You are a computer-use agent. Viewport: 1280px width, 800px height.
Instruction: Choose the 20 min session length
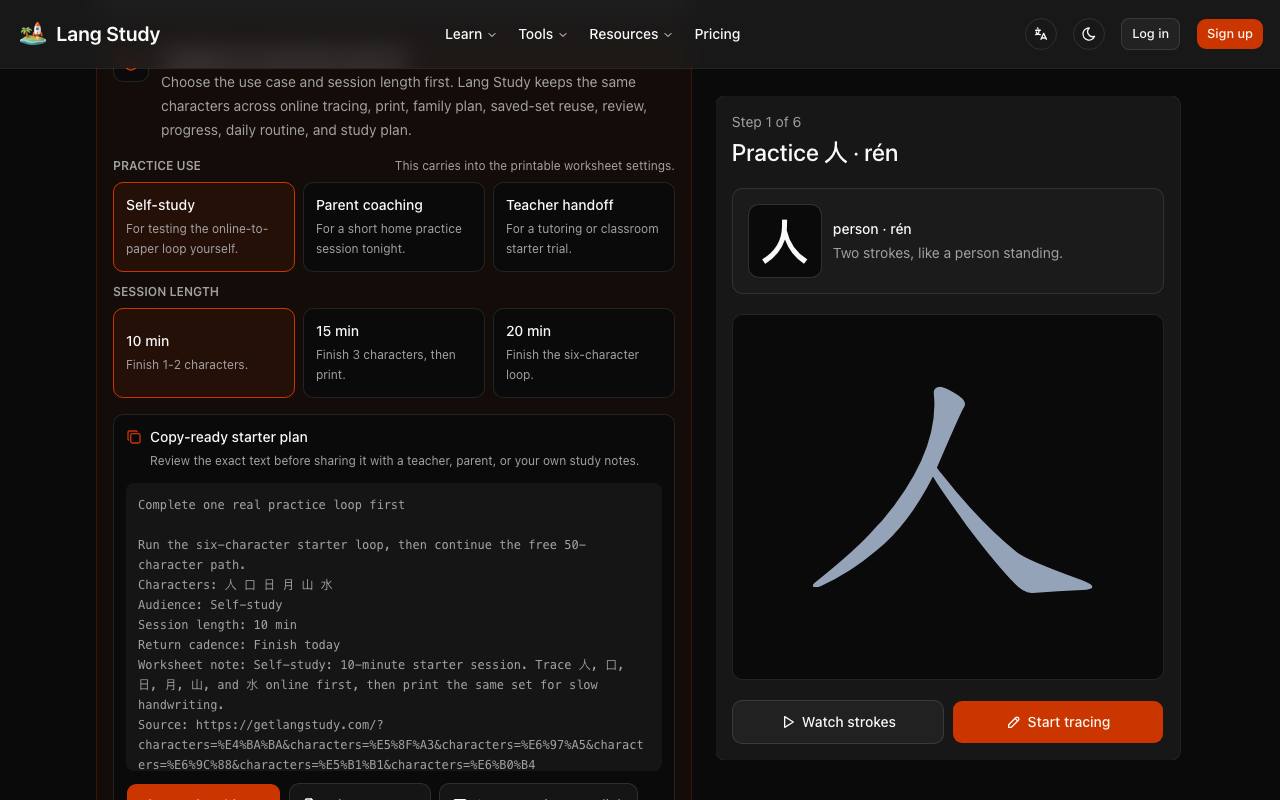tap(584, 353)
